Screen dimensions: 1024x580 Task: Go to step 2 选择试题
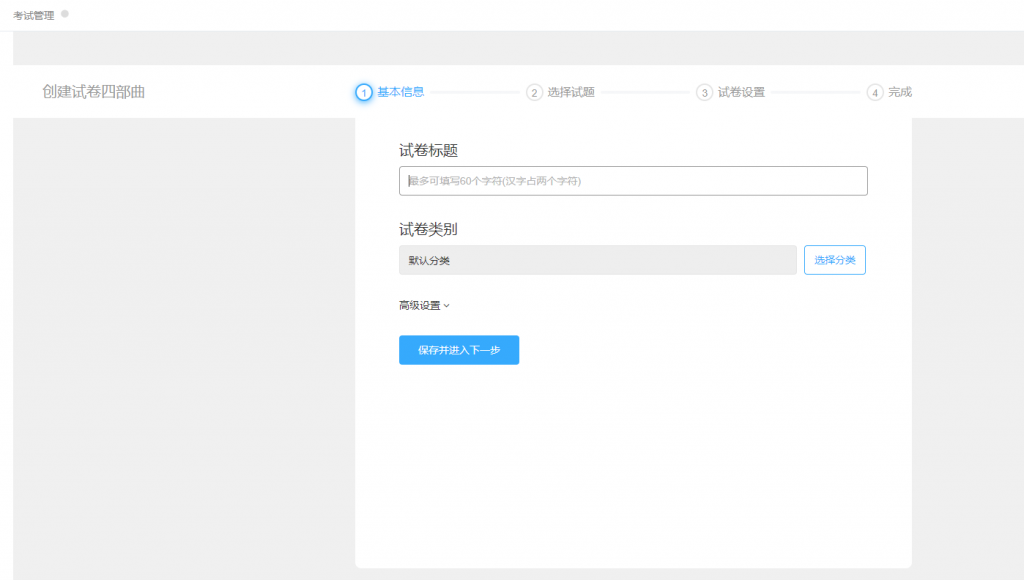[560, 92]
